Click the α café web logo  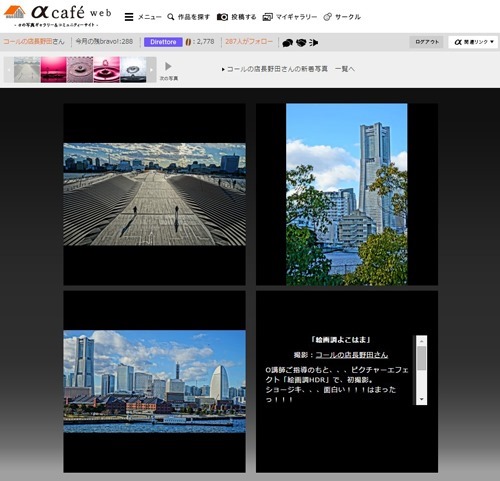pyautogui.click(x=58, y=16)
